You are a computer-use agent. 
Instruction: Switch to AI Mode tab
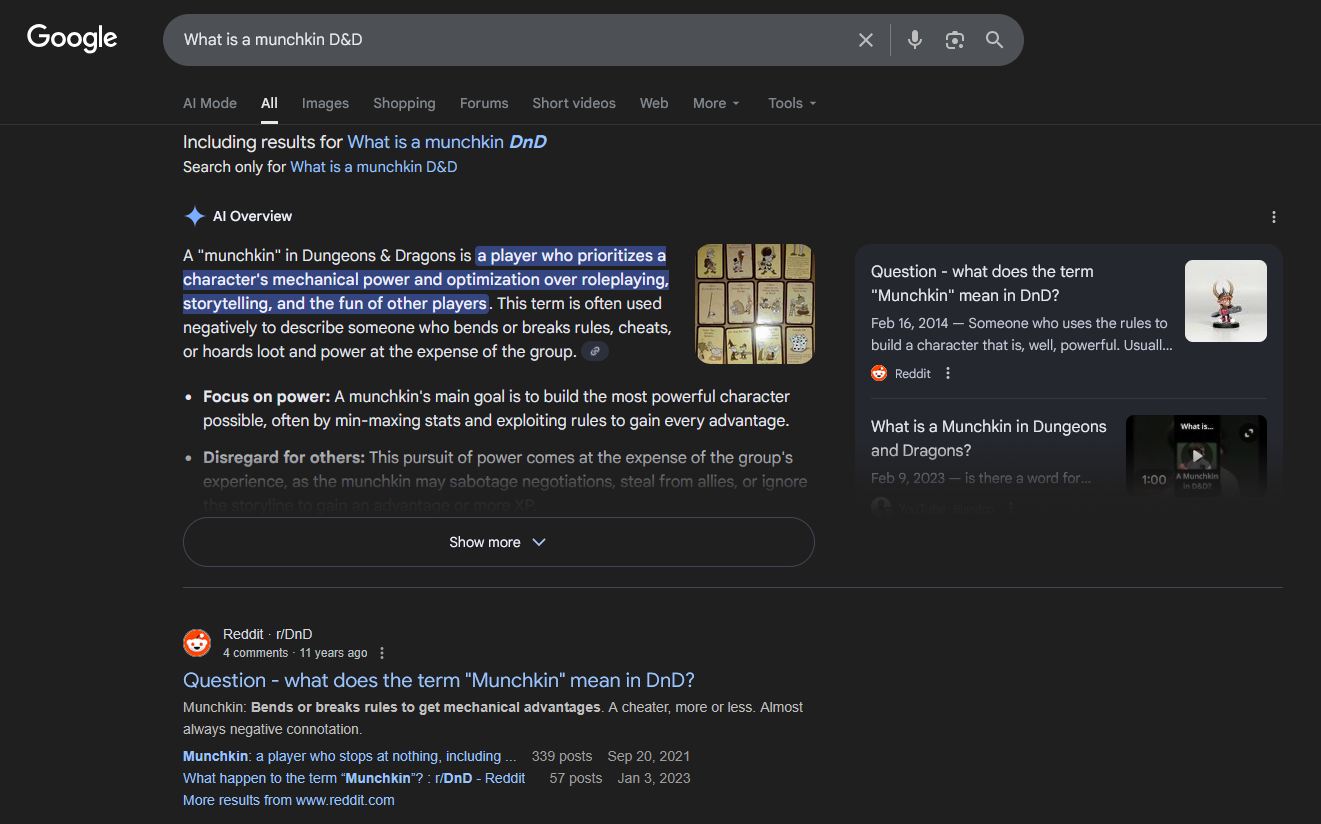pos(210,103)
